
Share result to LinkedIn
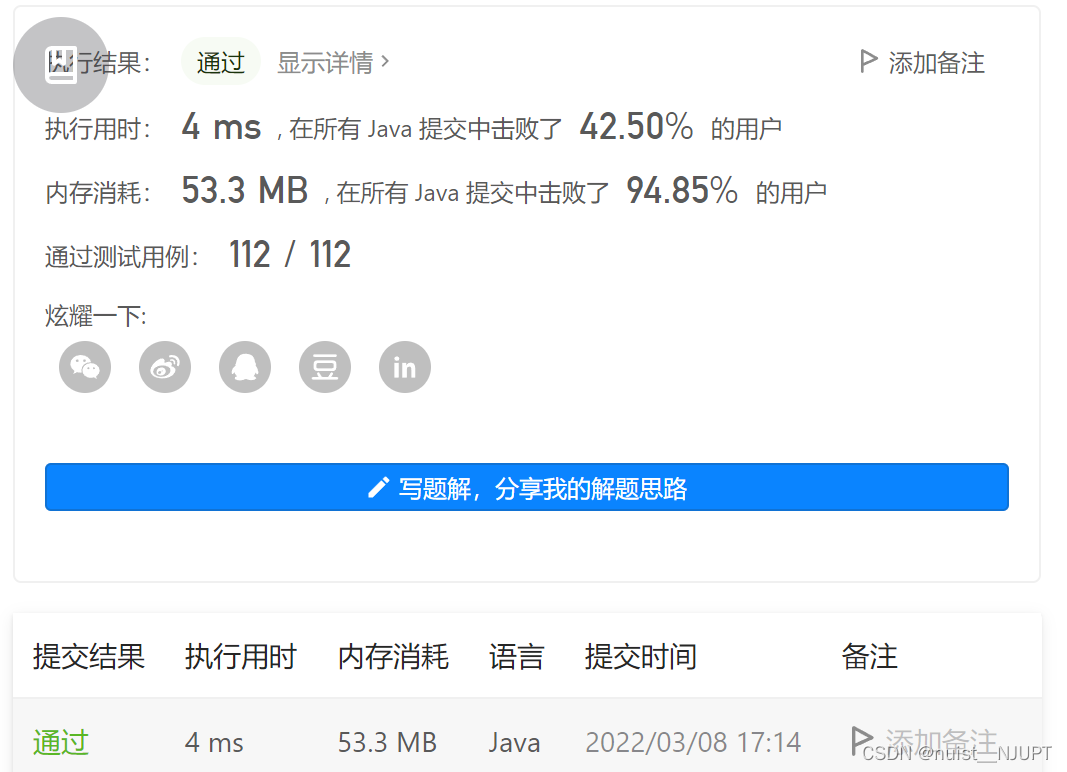click(405, 367)
